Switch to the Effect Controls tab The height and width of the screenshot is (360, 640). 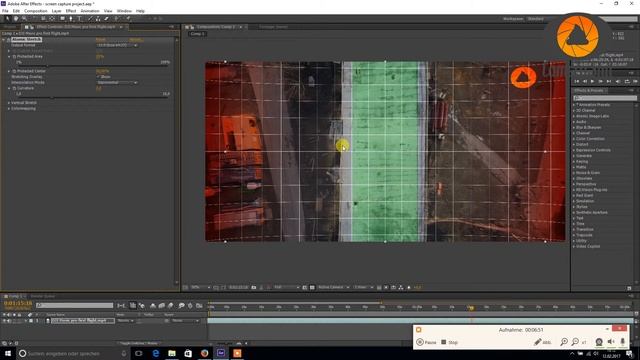pos(75,27)
